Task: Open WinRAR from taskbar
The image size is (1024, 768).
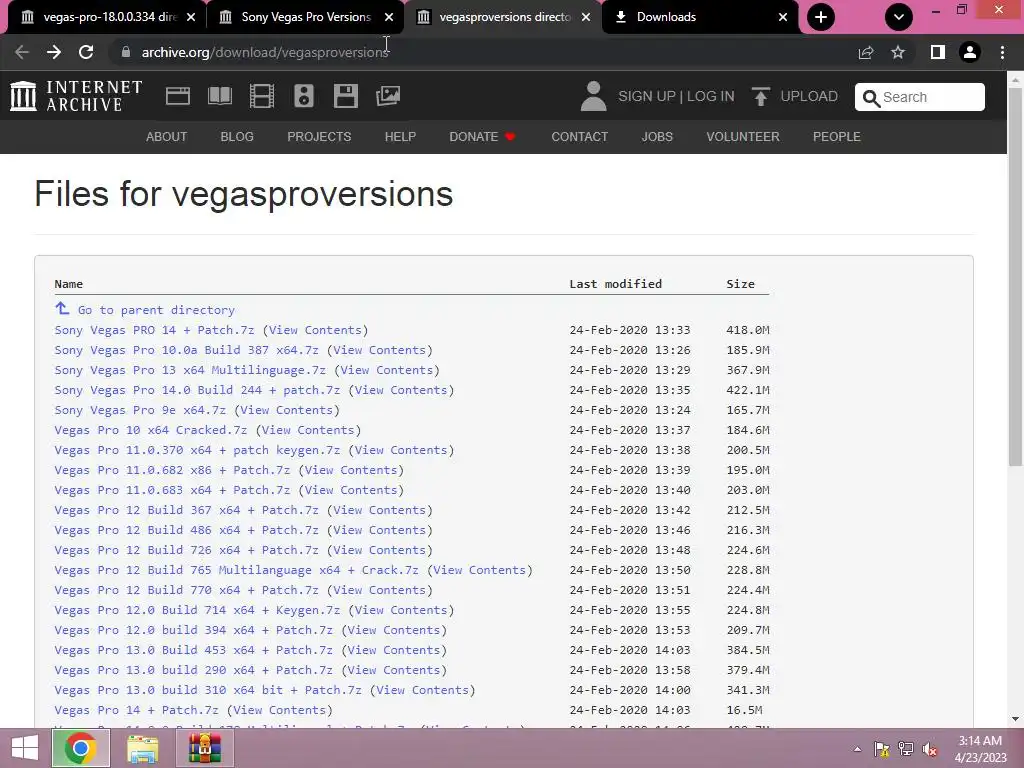Action: (x=205, y=748)
